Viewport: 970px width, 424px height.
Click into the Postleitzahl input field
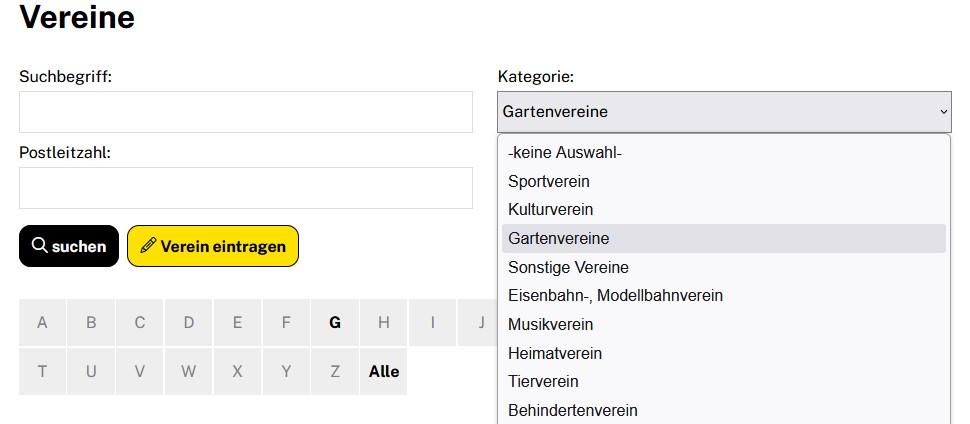245,188
